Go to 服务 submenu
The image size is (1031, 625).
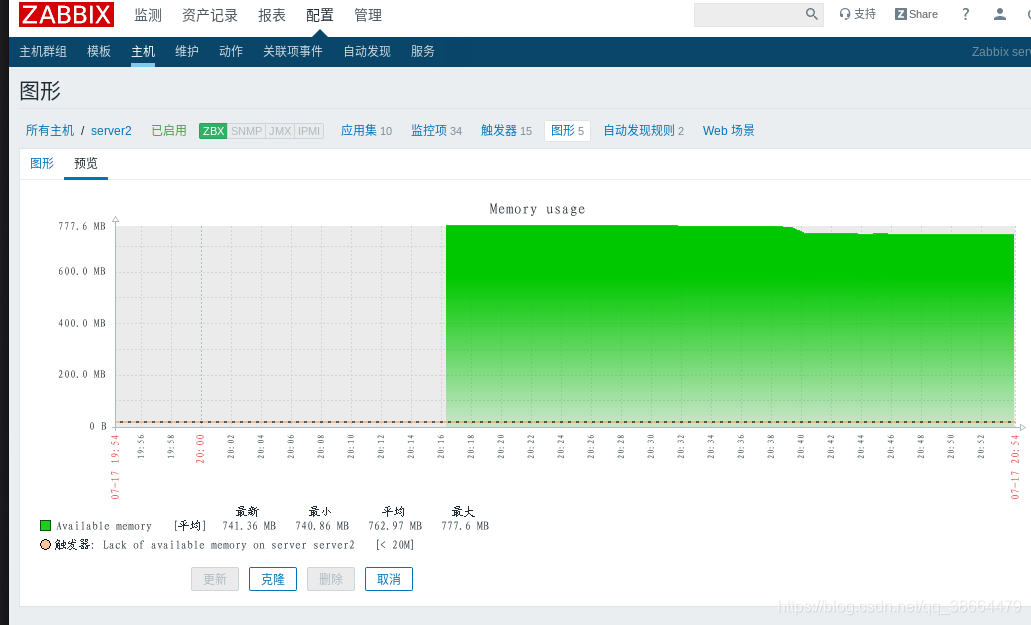click(422, 51)
